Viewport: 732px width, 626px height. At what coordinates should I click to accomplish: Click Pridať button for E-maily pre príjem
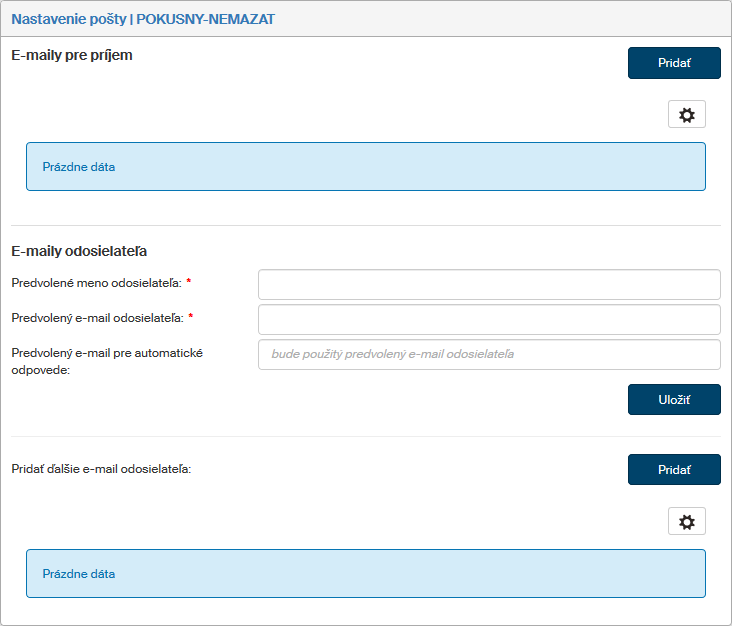[673, 63]
